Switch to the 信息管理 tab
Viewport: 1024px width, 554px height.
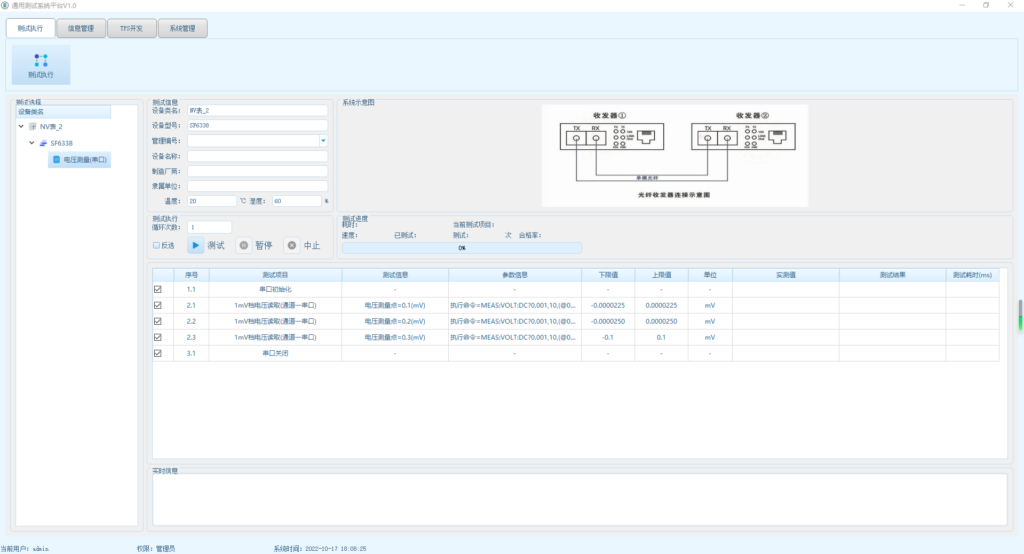tap(81, 28)
